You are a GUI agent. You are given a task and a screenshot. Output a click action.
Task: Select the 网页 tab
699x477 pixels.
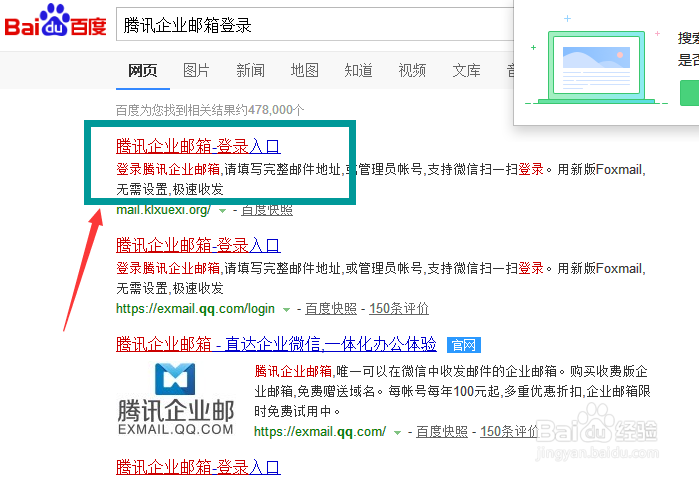click(x=143, y=70)
